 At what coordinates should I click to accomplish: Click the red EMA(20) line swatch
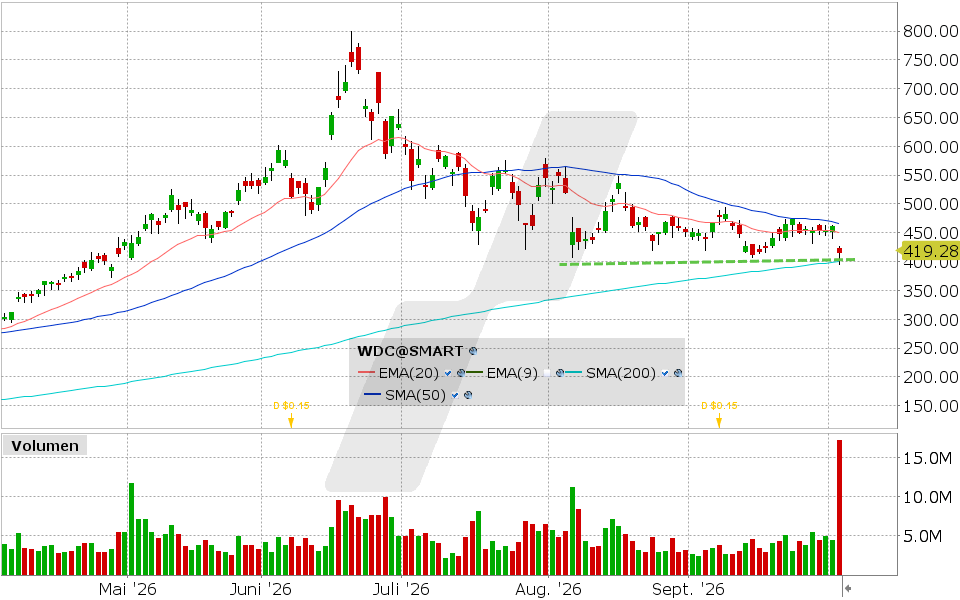[367, 373]
